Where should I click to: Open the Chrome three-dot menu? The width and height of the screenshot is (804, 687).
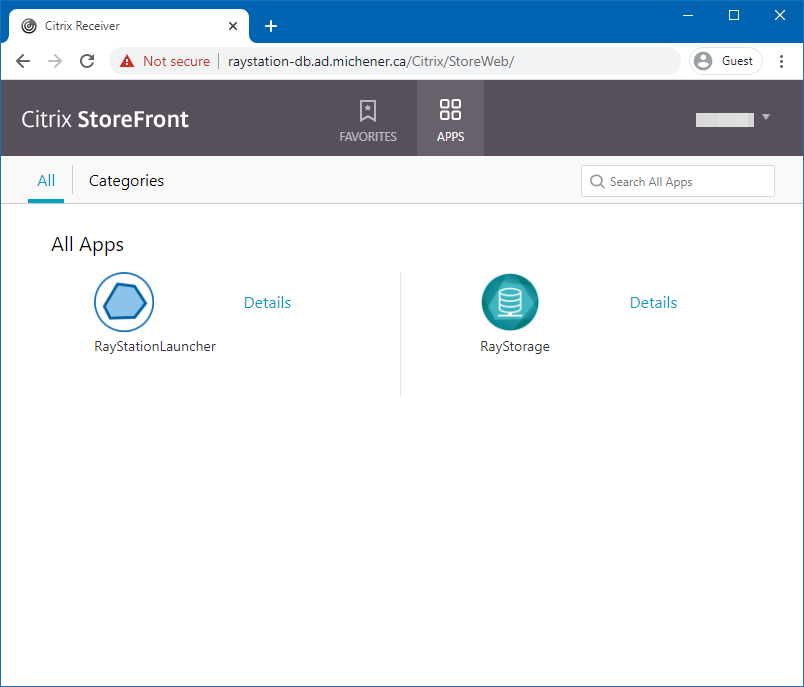[x=781, y=61]
